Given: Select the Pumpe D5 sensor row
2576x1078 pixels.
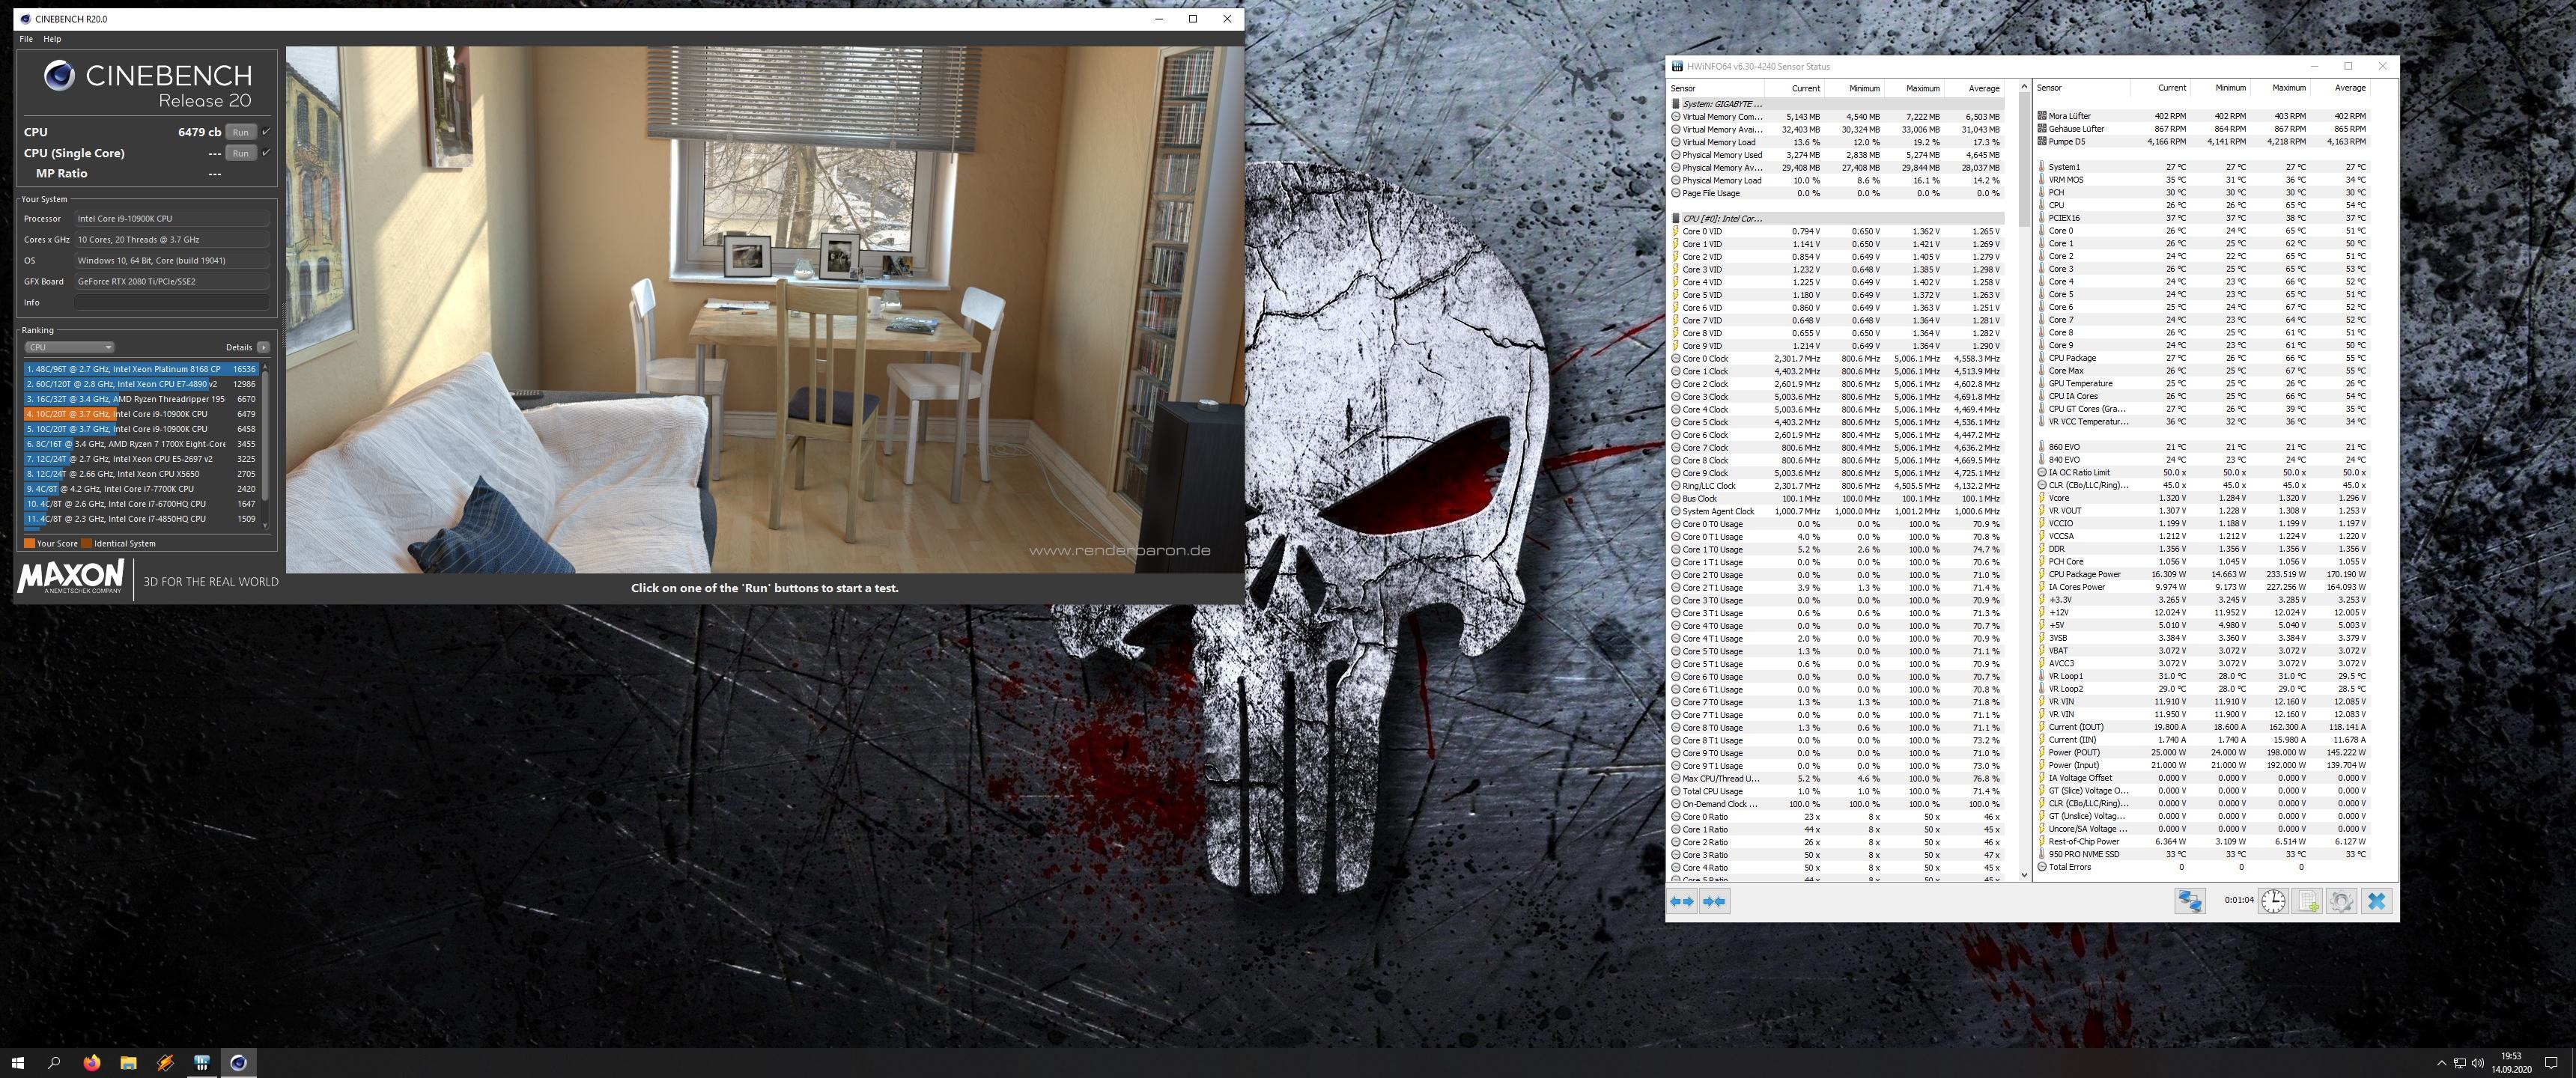Looking at the screenshot, I should [2203, 141].
